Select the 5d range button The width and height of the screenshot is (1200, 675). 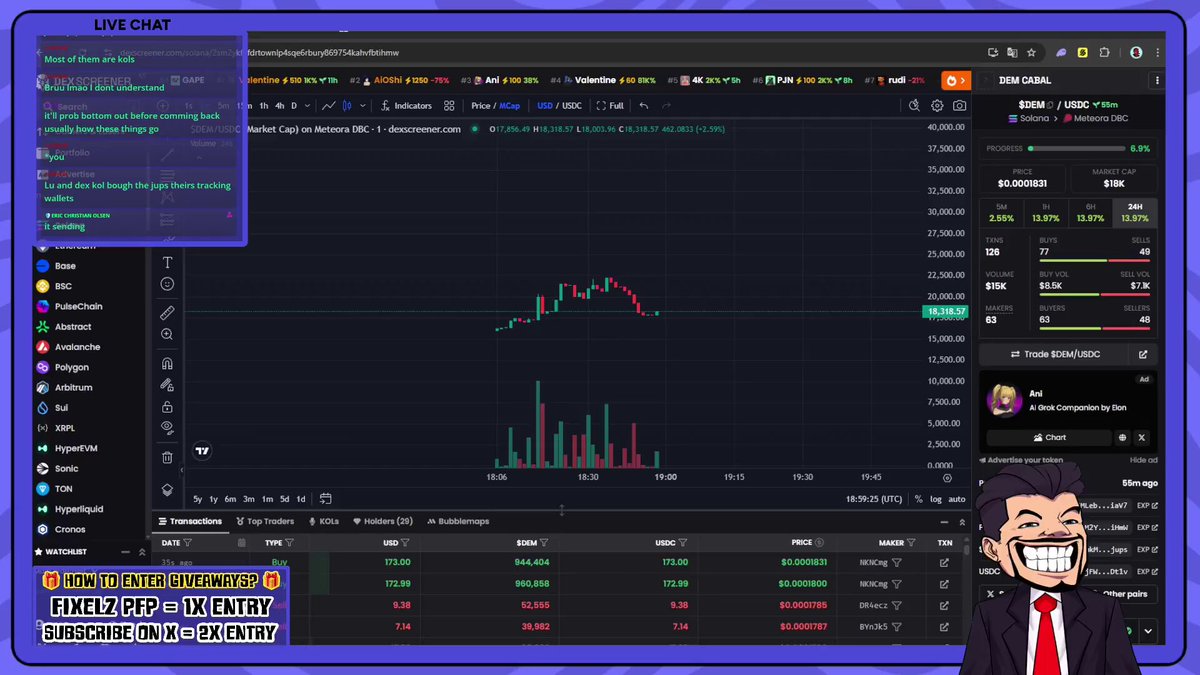pyautogui.click(x=284, y=499)
